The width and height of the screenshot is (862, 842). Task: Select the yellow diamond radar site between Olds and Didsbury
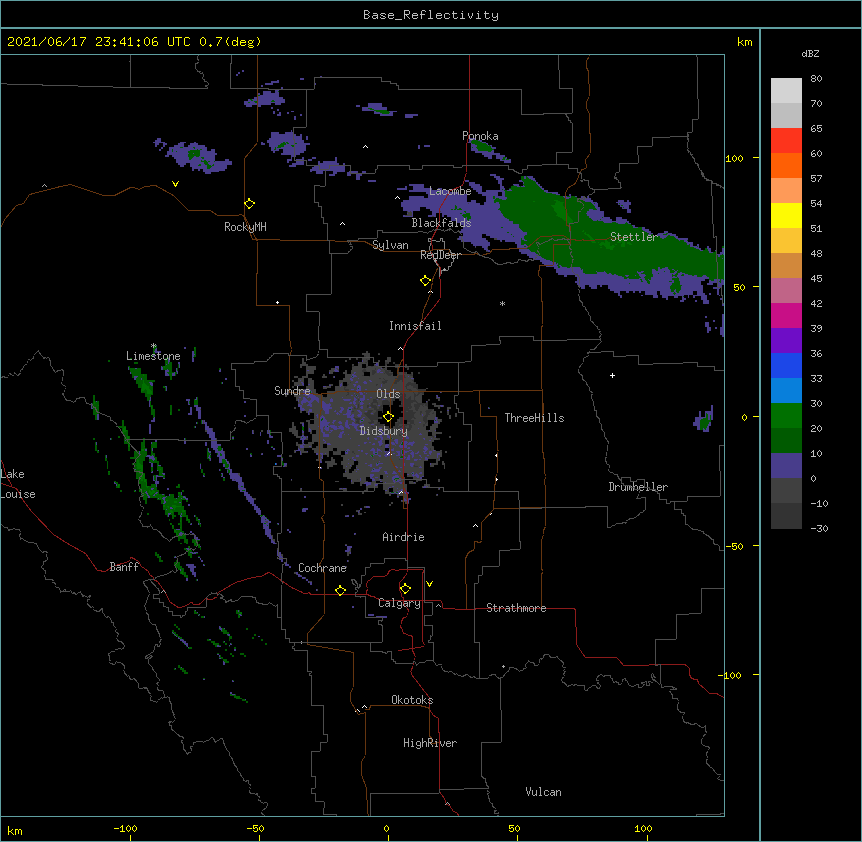[388, 417]
